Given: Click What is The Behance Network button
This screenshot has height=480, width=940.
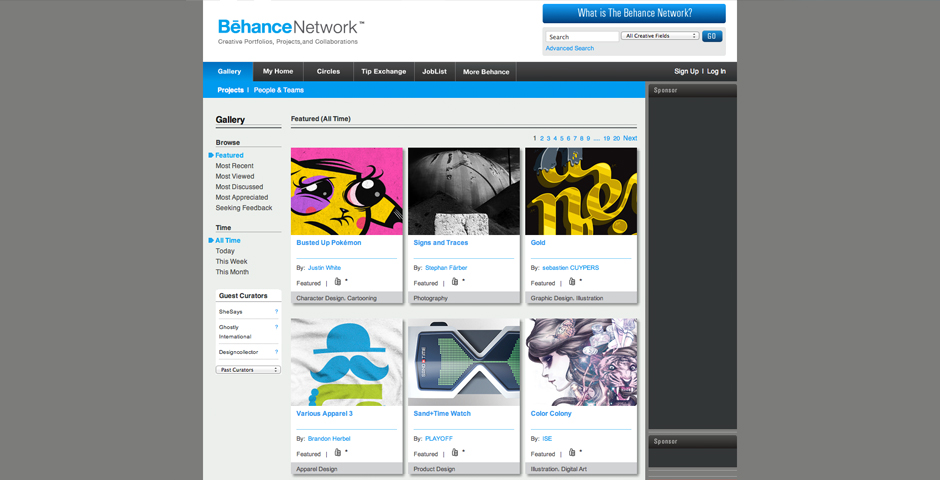Looking at the screenshot, I should [x=634, y=13].
